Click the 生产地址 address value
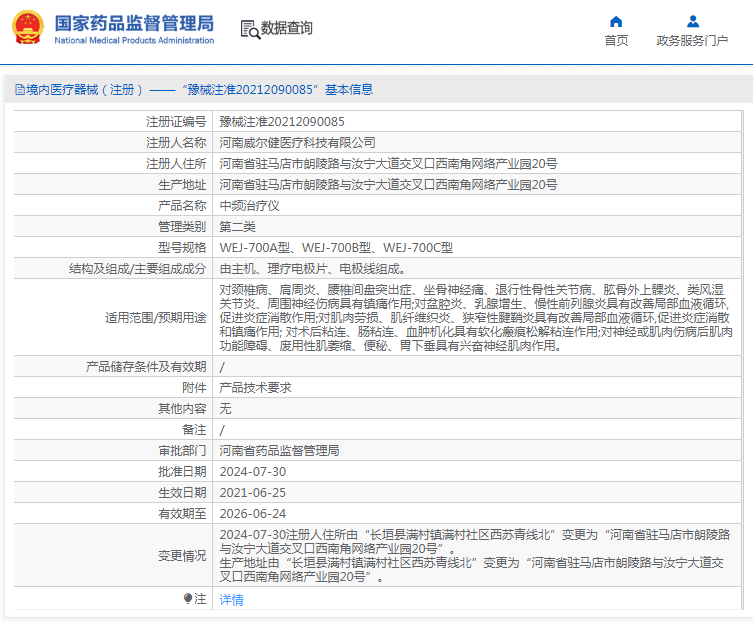The height and width of the screenshot is (636, 753). click(x=389, y=185)
